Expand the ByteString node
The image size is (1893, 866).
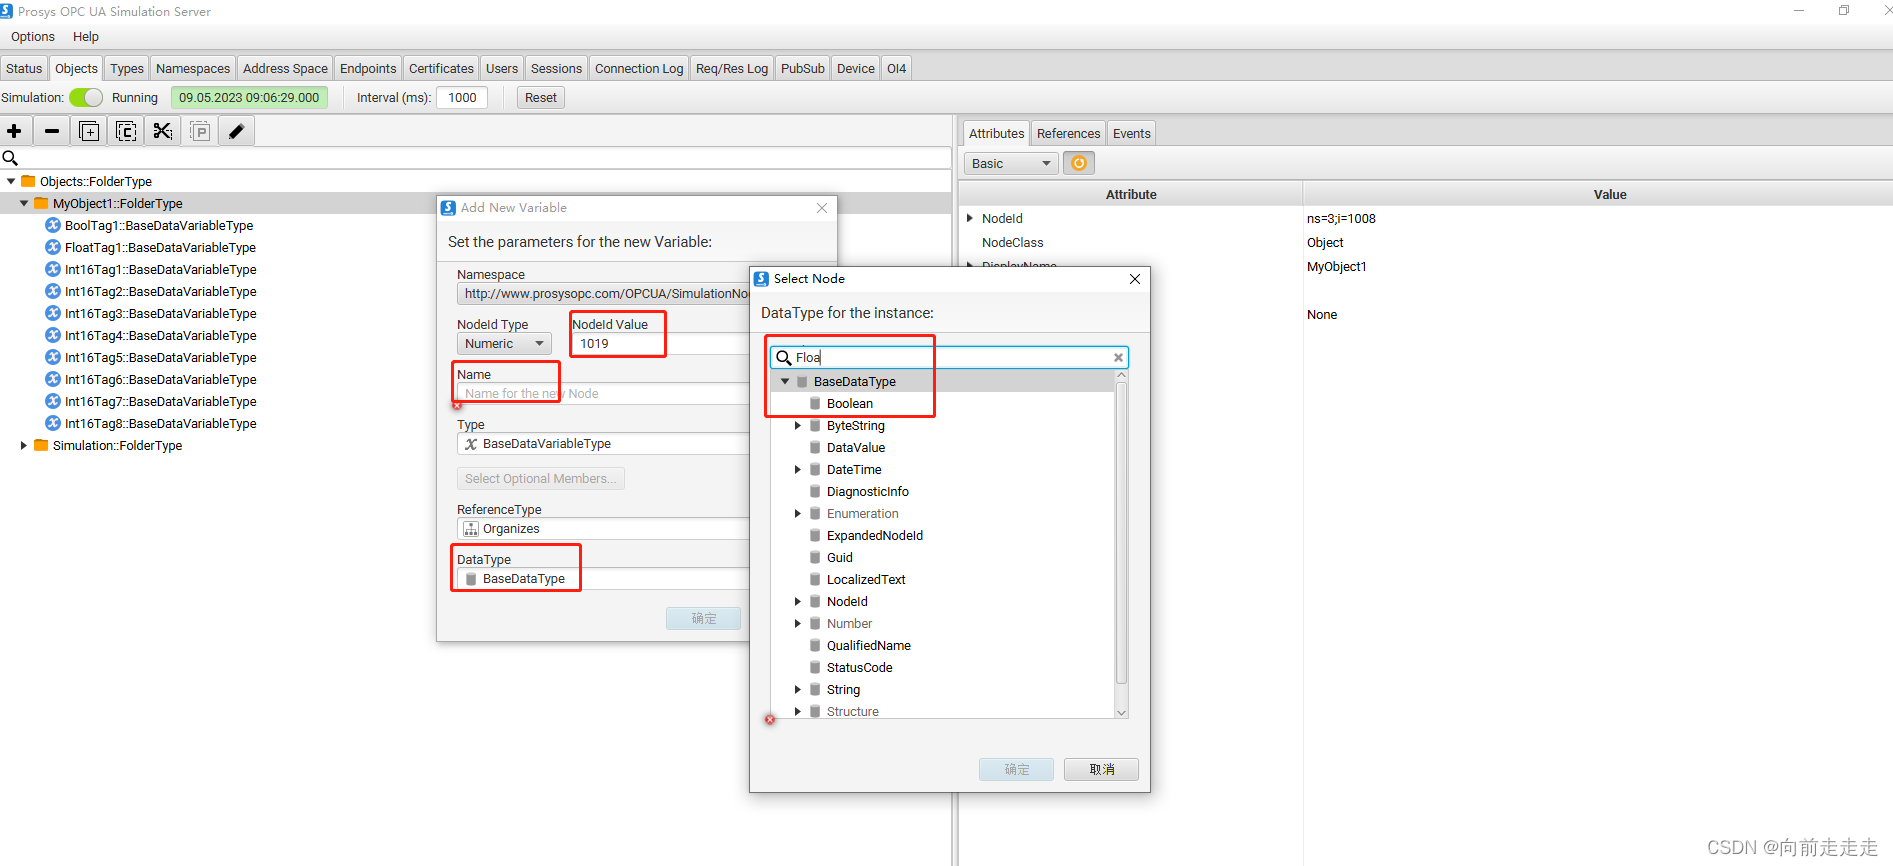pyautogui.click(x=798, y=426)
